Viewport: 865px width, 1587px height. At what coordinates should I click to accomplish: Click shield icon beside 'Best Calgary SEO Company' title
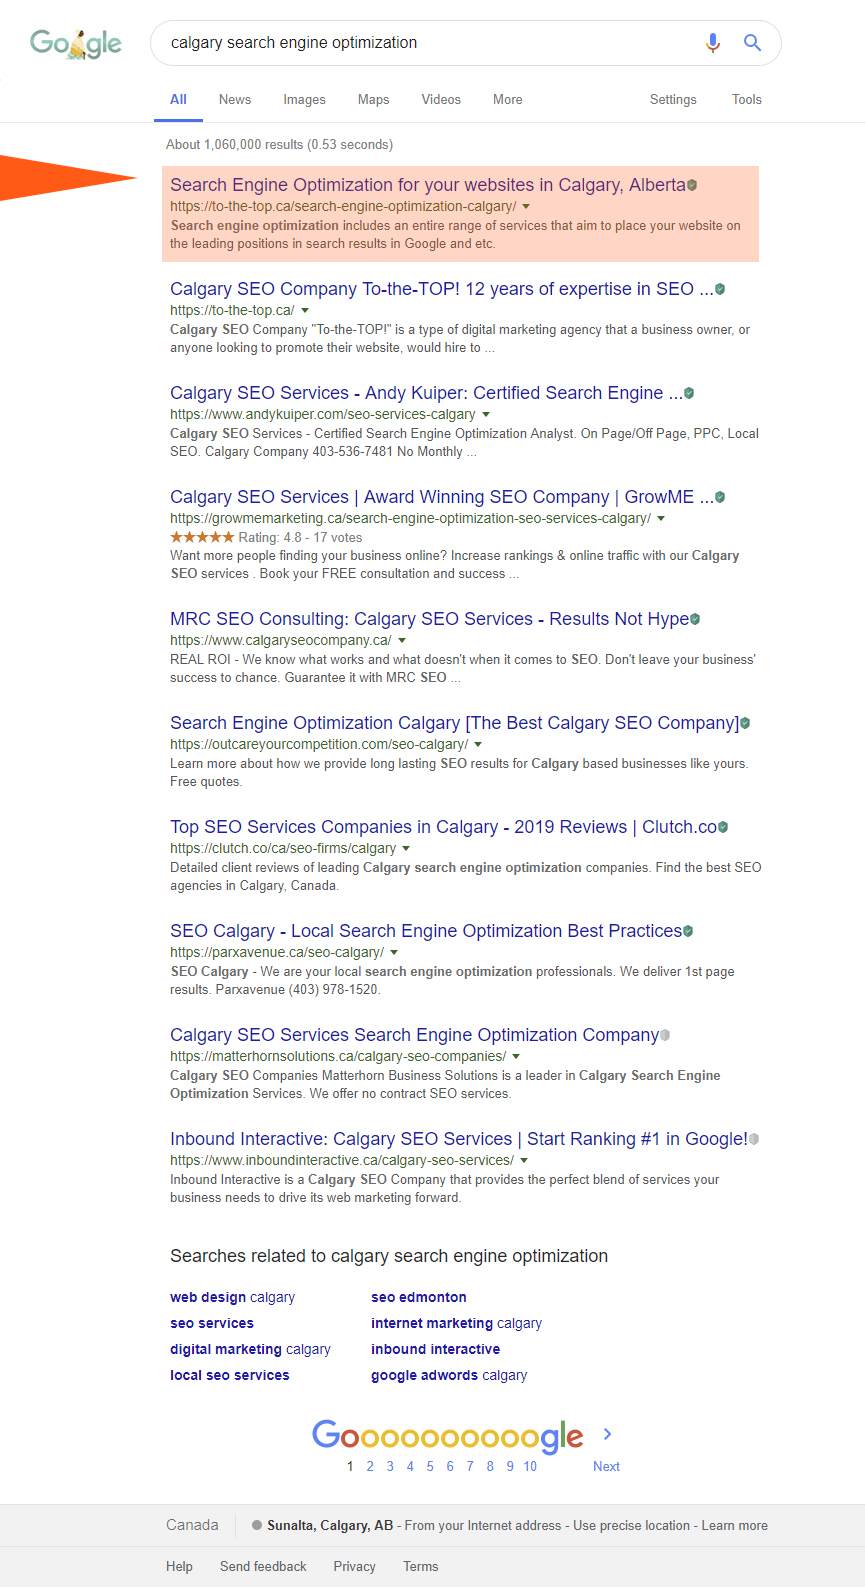coord(745,723)
